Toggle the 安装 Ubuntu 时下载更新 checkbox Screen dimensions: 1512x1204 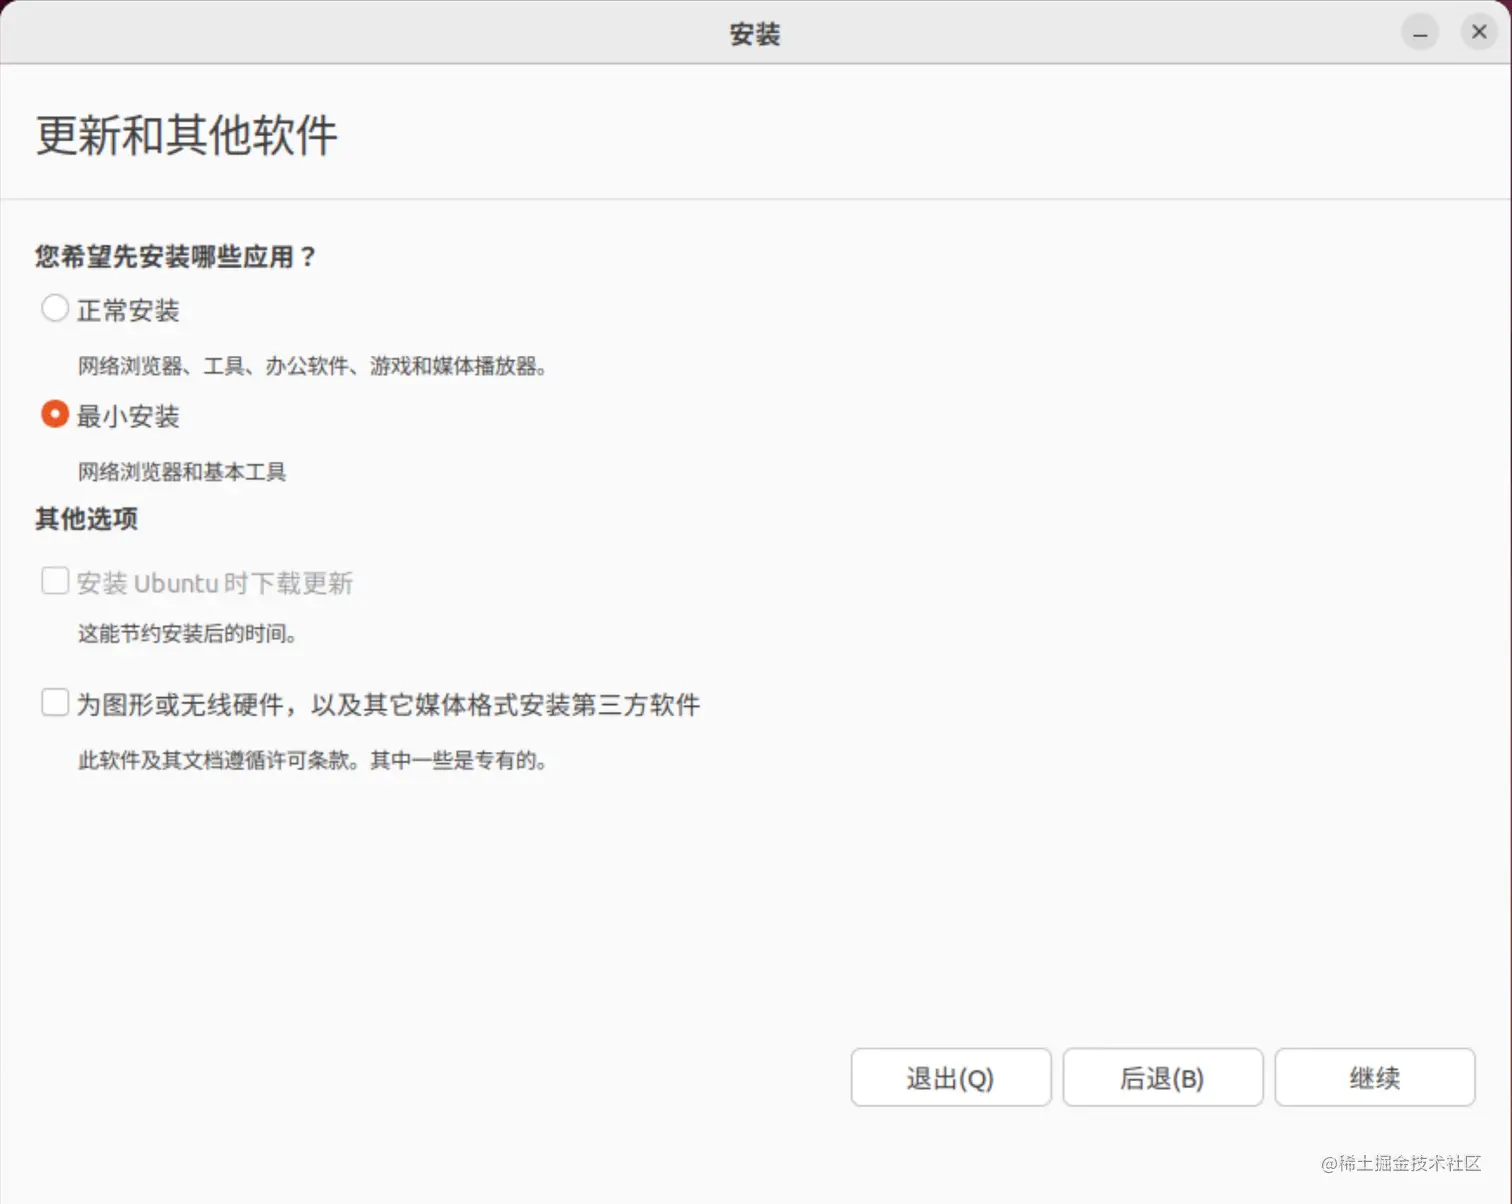[55, 581]
